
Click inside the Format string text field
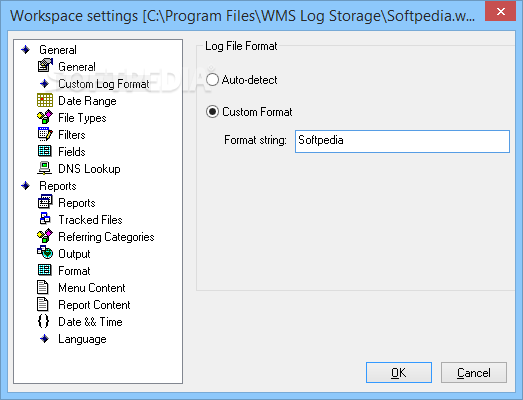pos(402,141)
